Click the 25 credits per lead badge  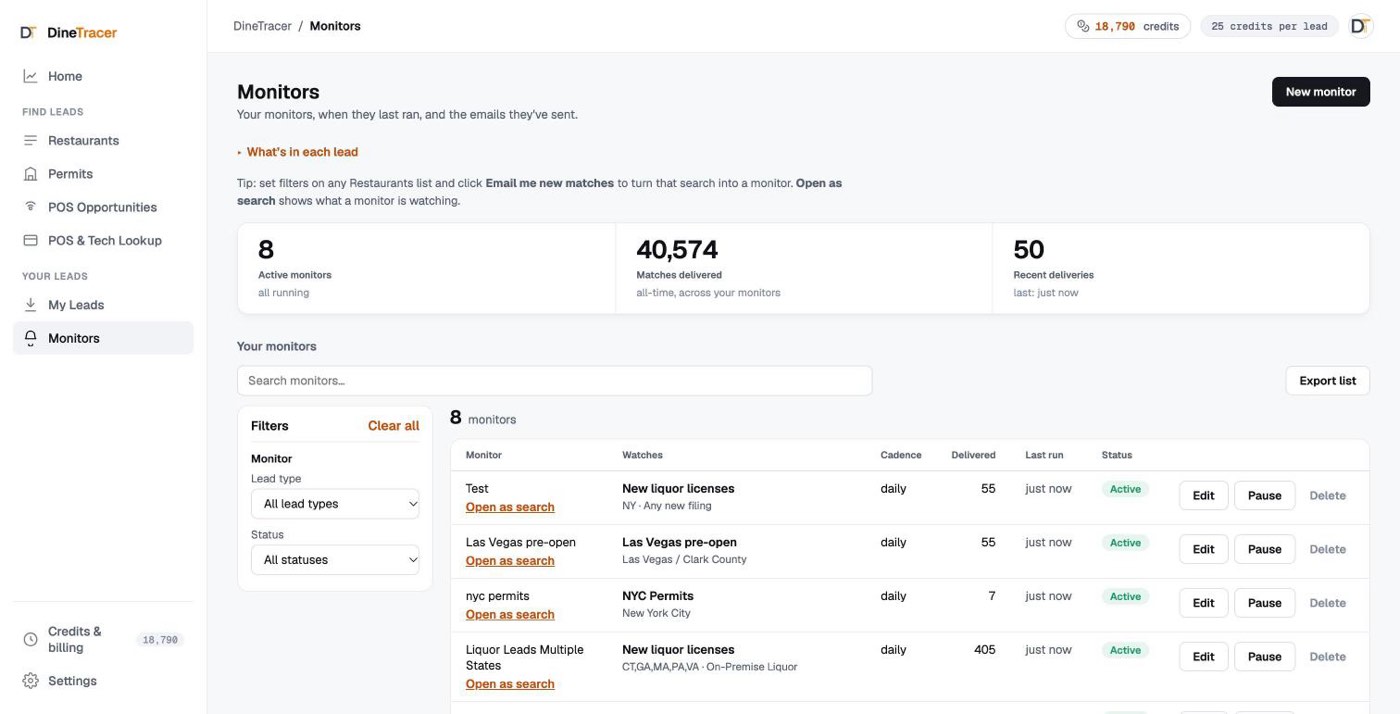point(1269,26)
